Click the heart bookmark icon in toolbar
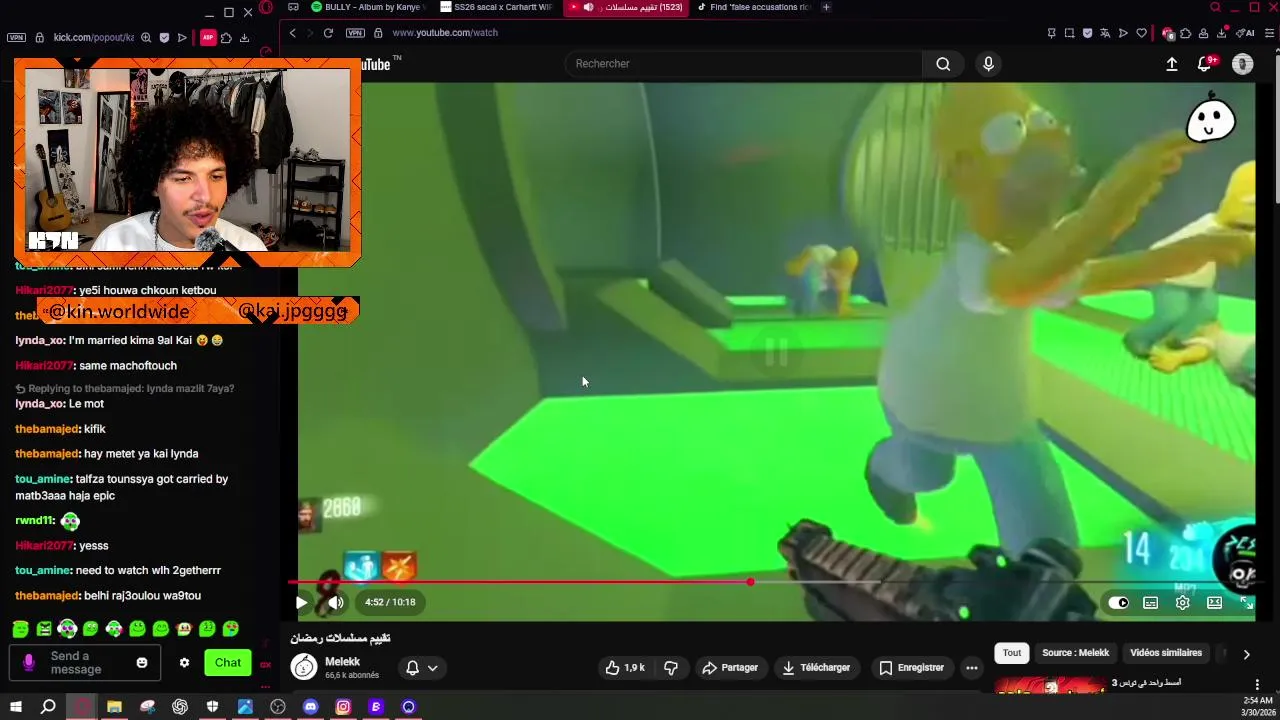Viewport: 1280px width, 720px height. (x=1141, y=33)
